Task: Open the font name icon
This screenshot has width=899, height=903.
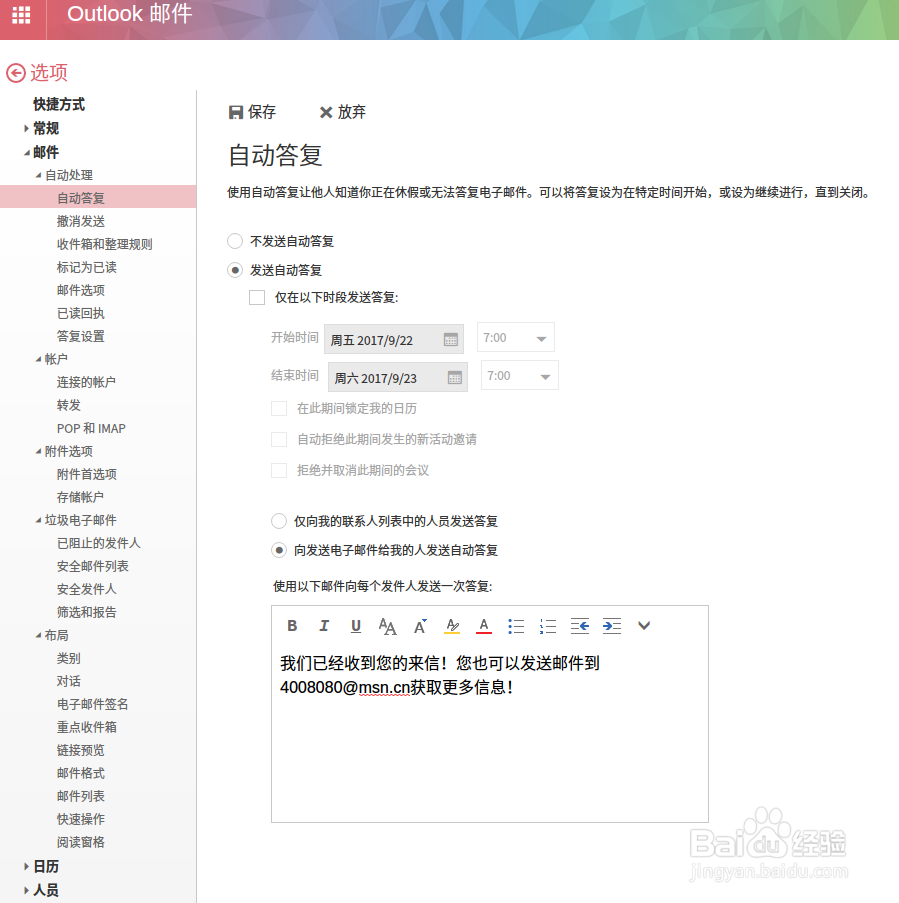Action: click(388, 626)
